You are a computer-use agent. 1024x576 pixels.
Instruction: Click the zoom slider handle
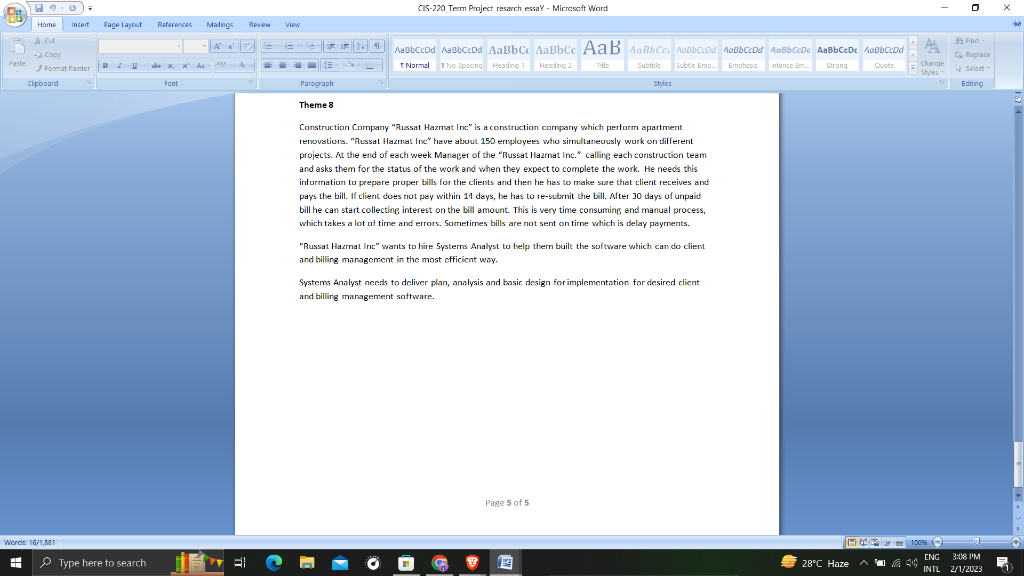pos(976,542)
